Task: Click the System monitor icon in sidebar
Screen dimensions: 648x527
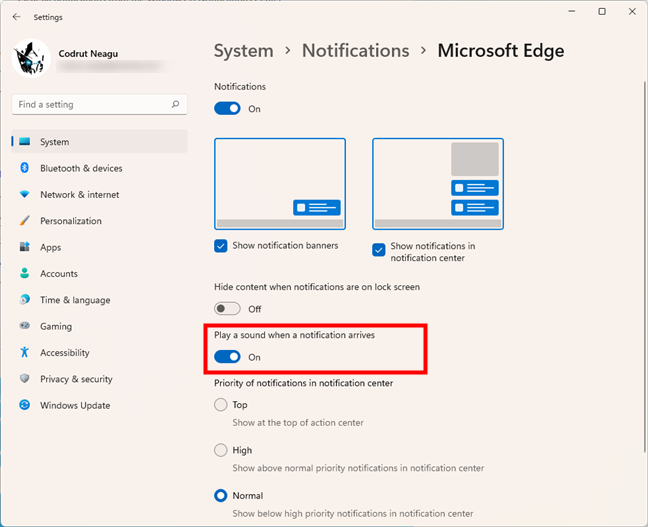Action: tap(25, 141)
